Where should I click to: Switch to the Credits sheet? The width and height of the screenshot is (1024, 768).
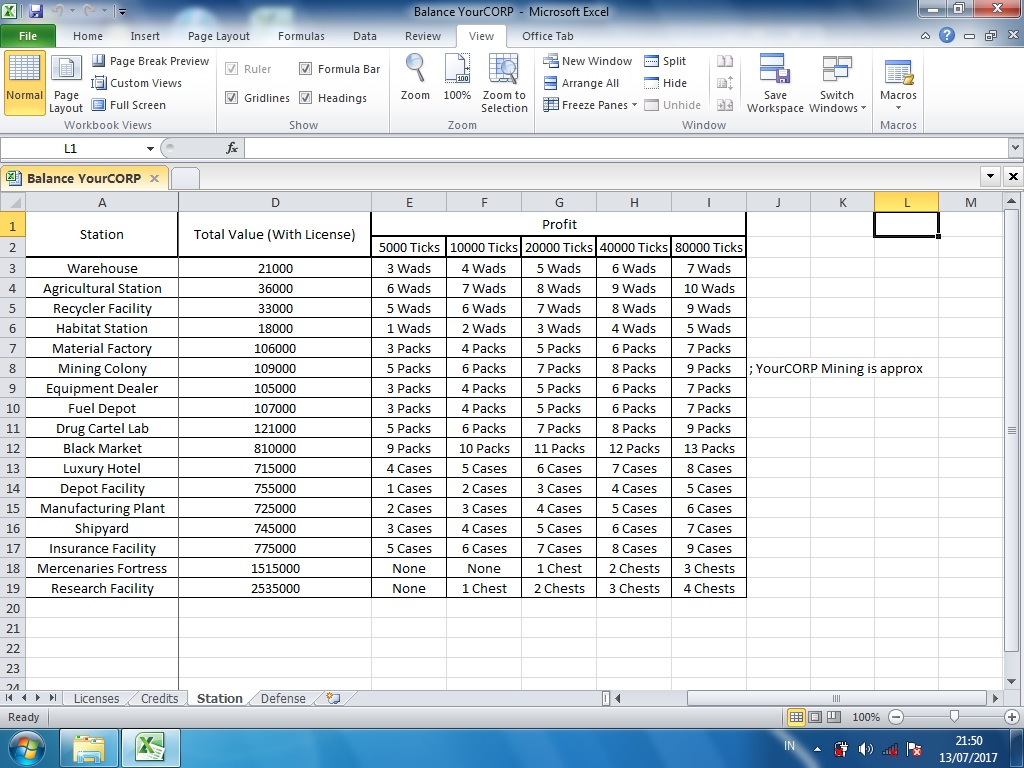click(x=159, y=698)
